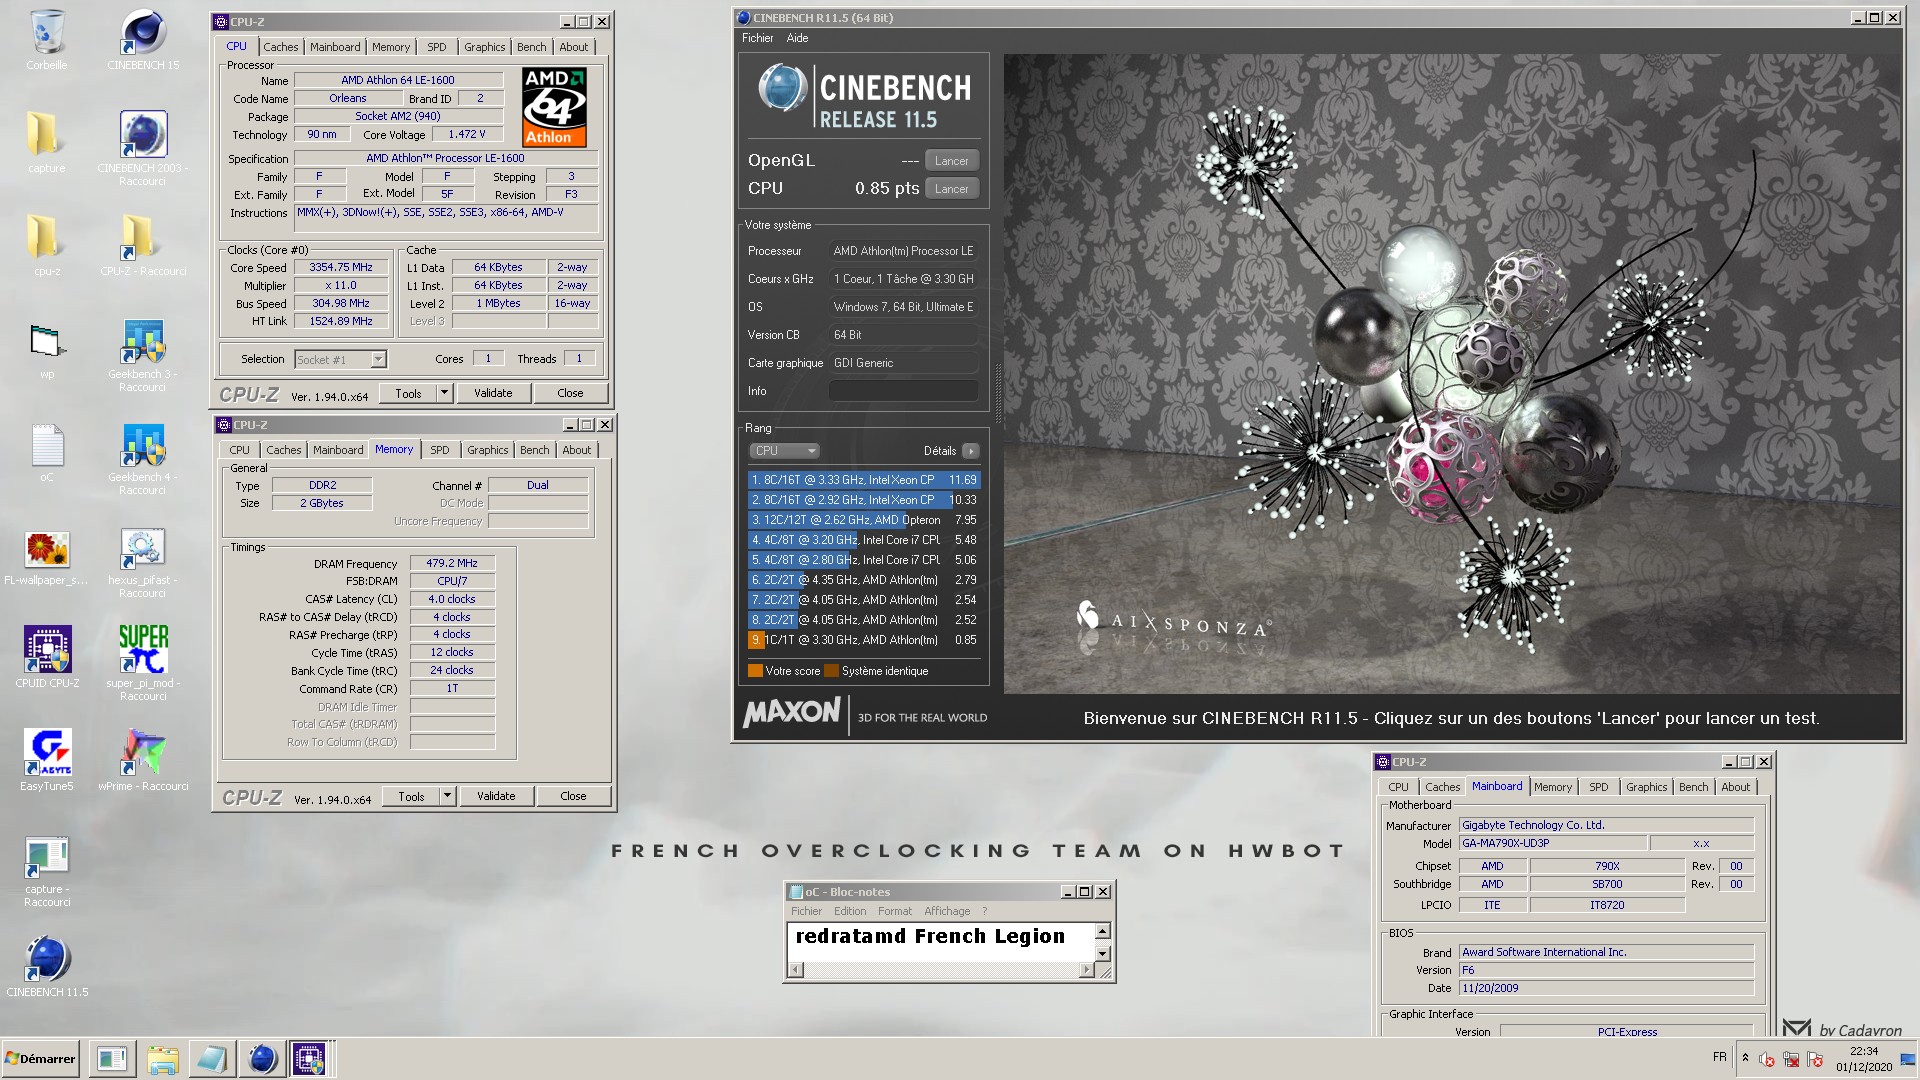Click Tools button in top CPU-Z window

[408, 393]
